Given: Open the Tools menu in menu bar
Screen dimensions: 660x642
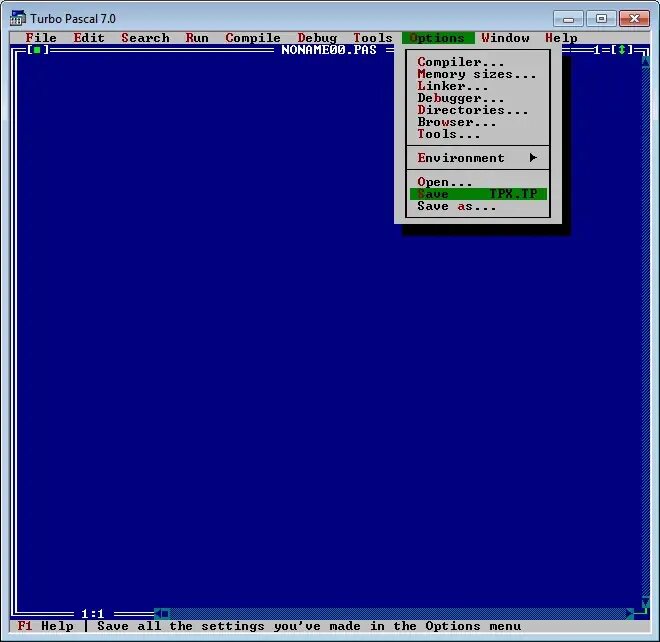Looking at the screenshot, I should click(x=373, y=38).
